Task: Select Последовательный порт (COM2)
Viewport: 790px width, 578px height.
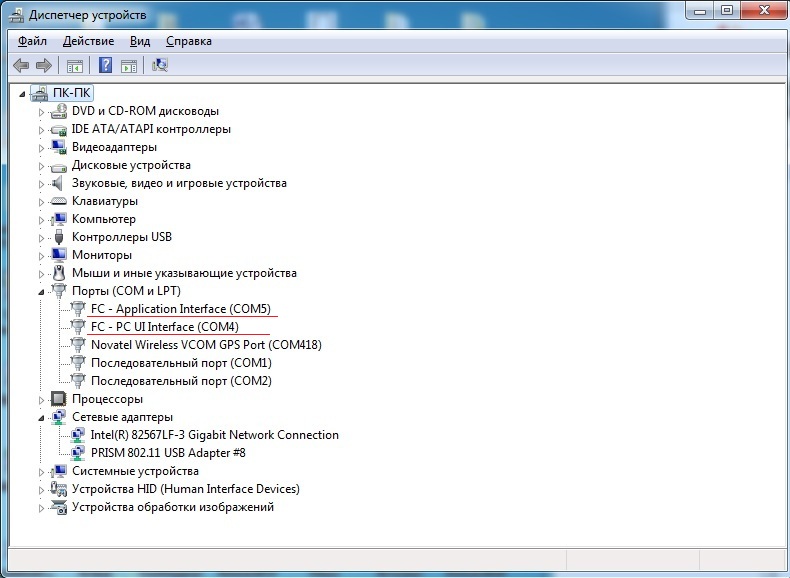Action: click(x=181, y=381)
